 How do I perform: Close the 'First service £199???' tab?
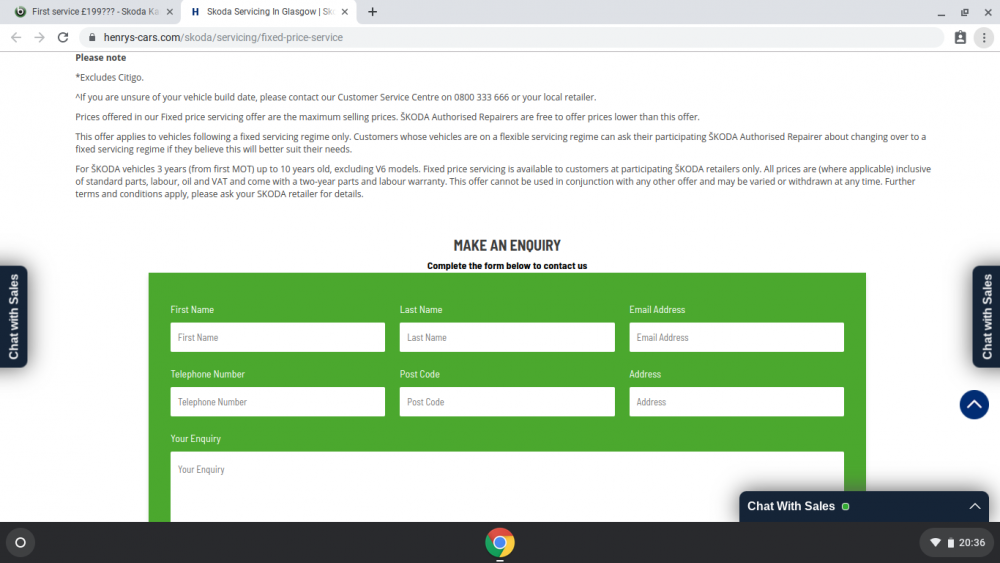coord(170,11)
